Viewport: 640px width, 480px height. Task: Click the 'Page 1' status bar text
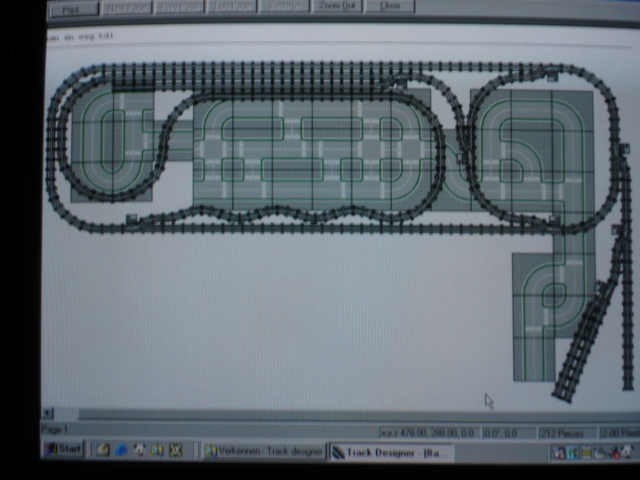tap(55, 429)
